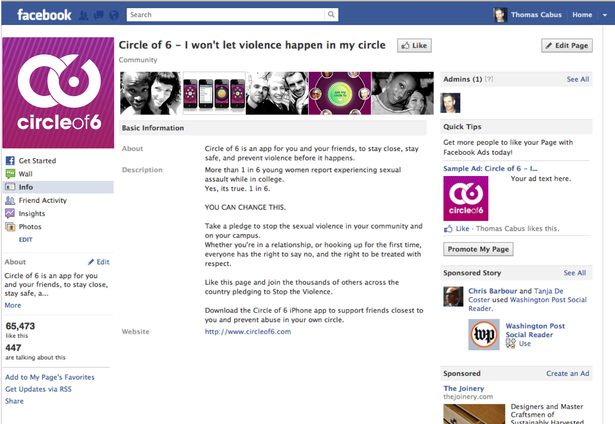Screen dimensions: 615x424
Task: Click the large circleof6 page logo
Action: point(58,93)
